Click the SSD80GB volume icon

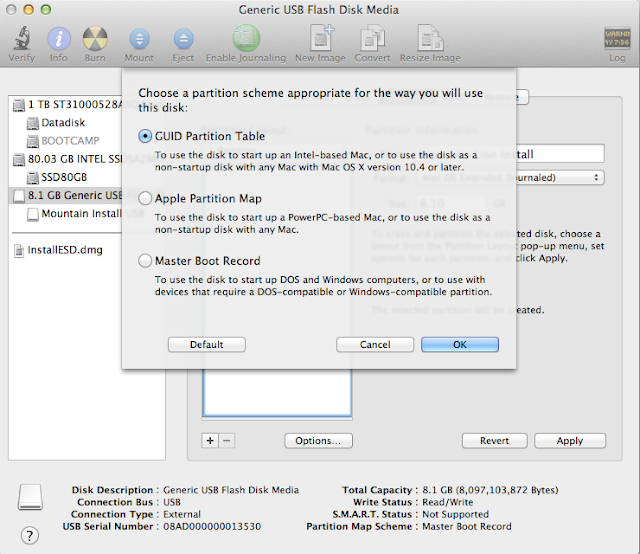32,178
